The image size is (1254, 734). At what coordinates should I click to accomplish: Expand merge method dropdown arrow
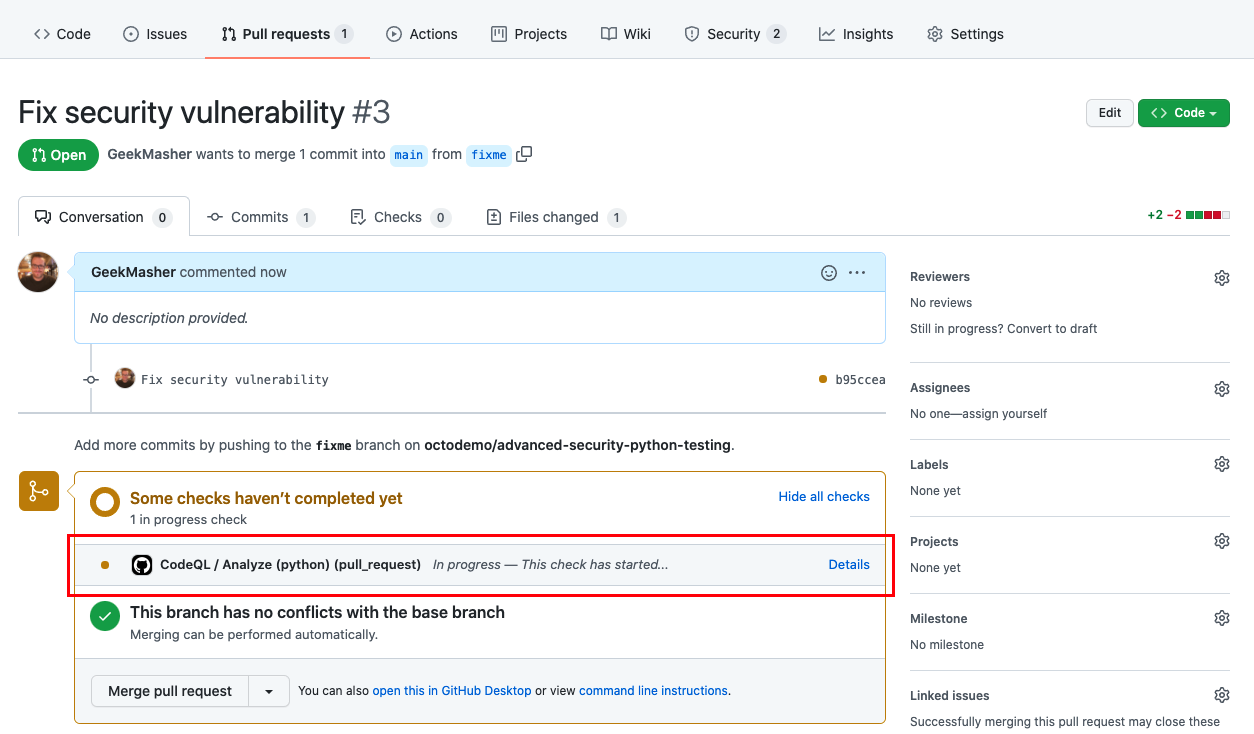coord(269,691)
